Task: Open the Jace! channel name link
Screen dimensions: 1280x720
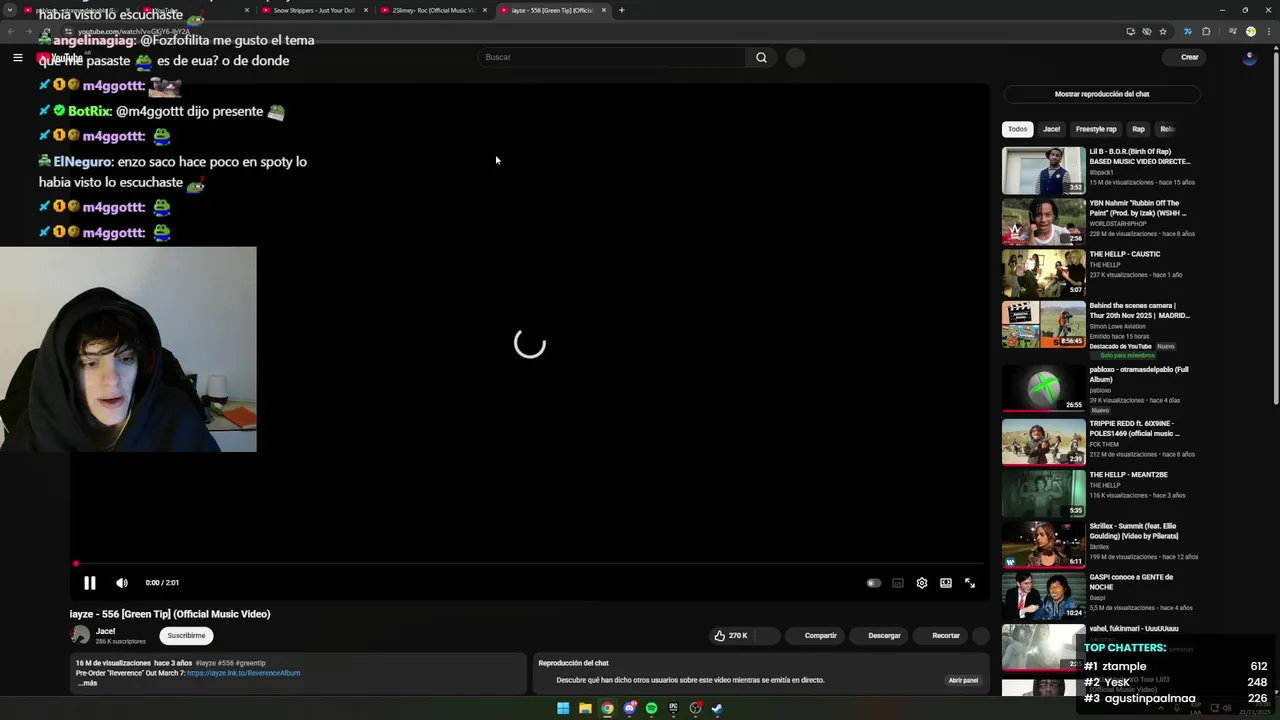Action: pyautogui.click(x=105, y=631)
